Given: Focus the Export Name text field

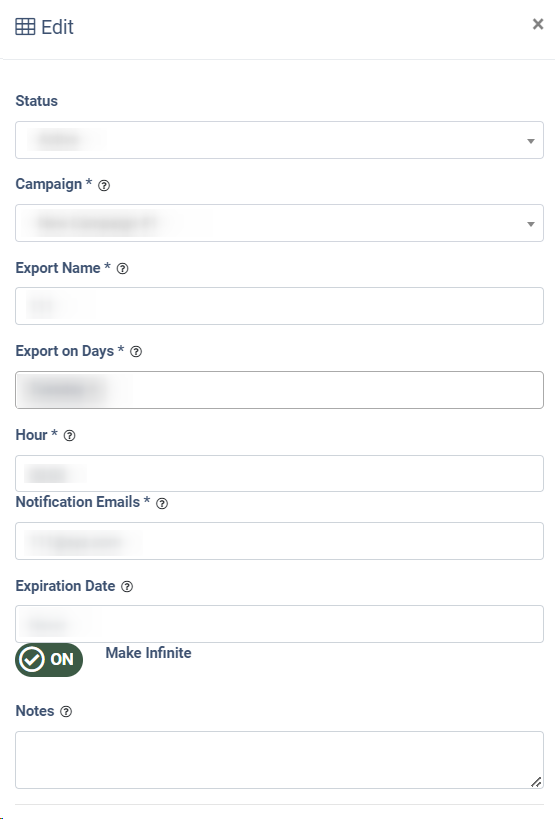Looking at the screenshot, I should [x=279, y=306].
